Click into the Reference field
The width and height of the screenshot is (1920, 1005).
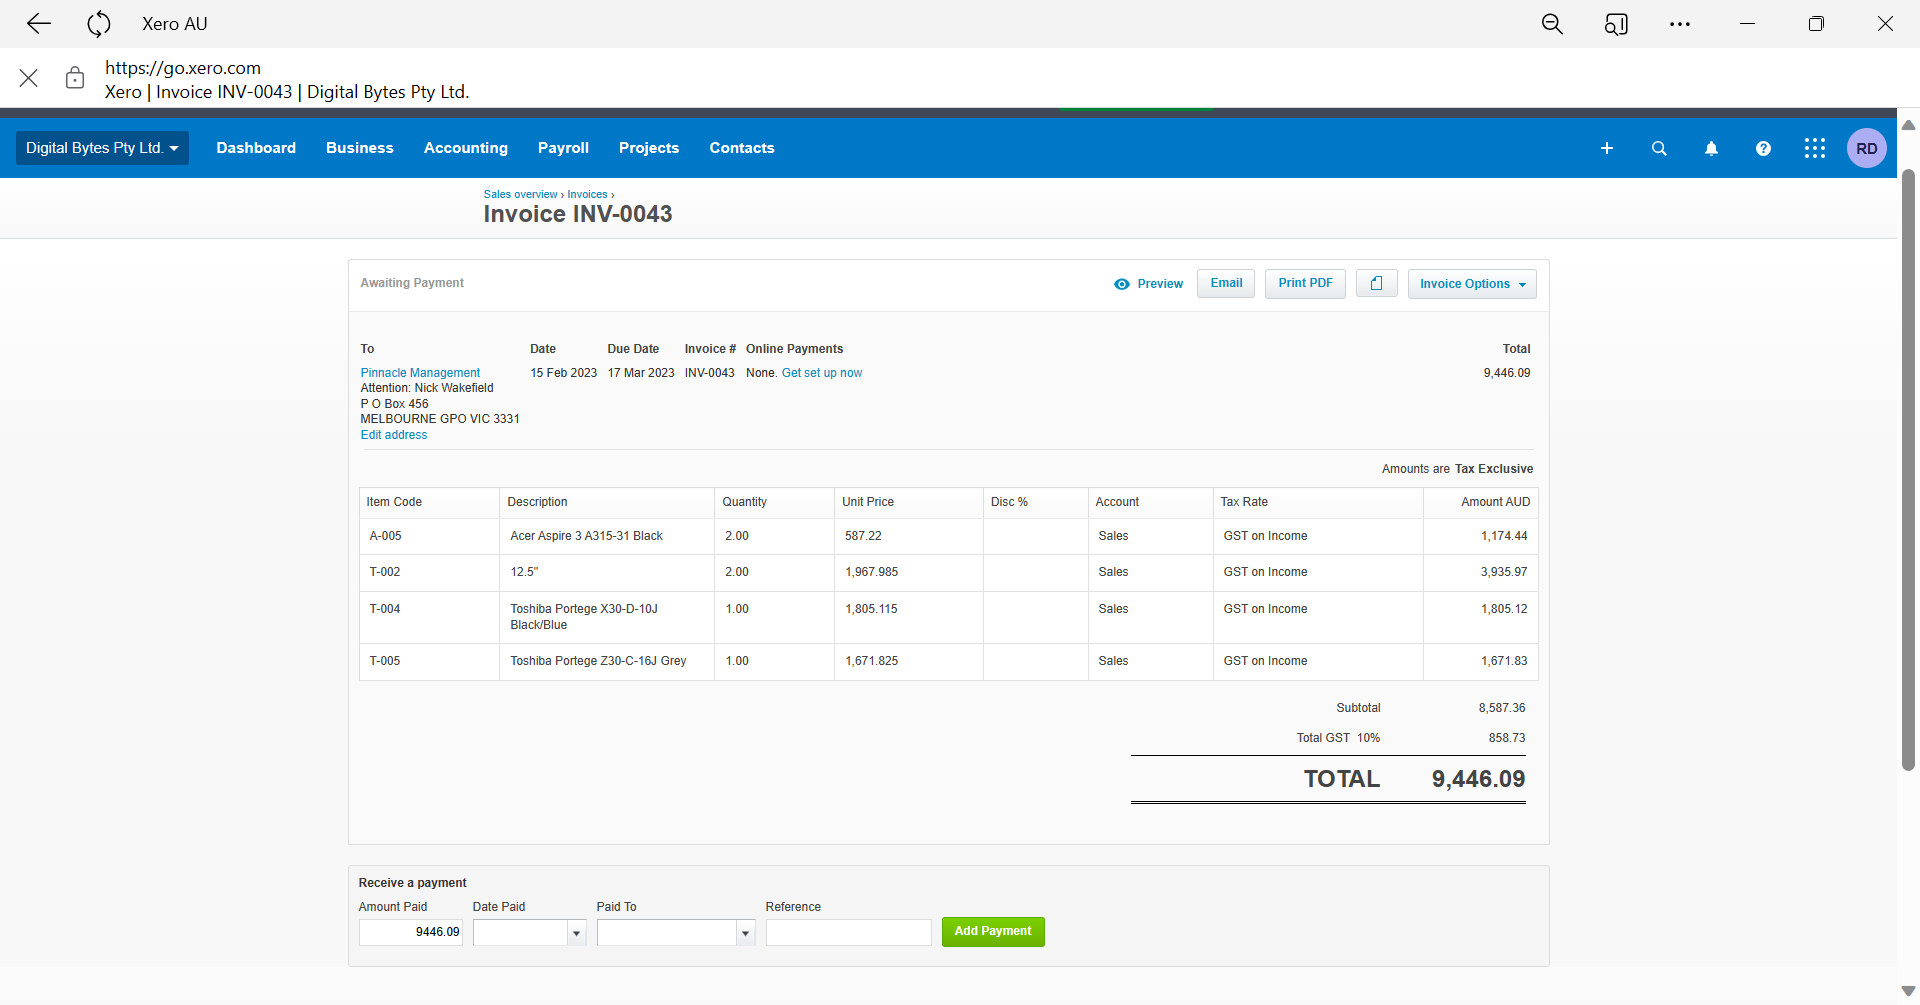click(849, 933)
